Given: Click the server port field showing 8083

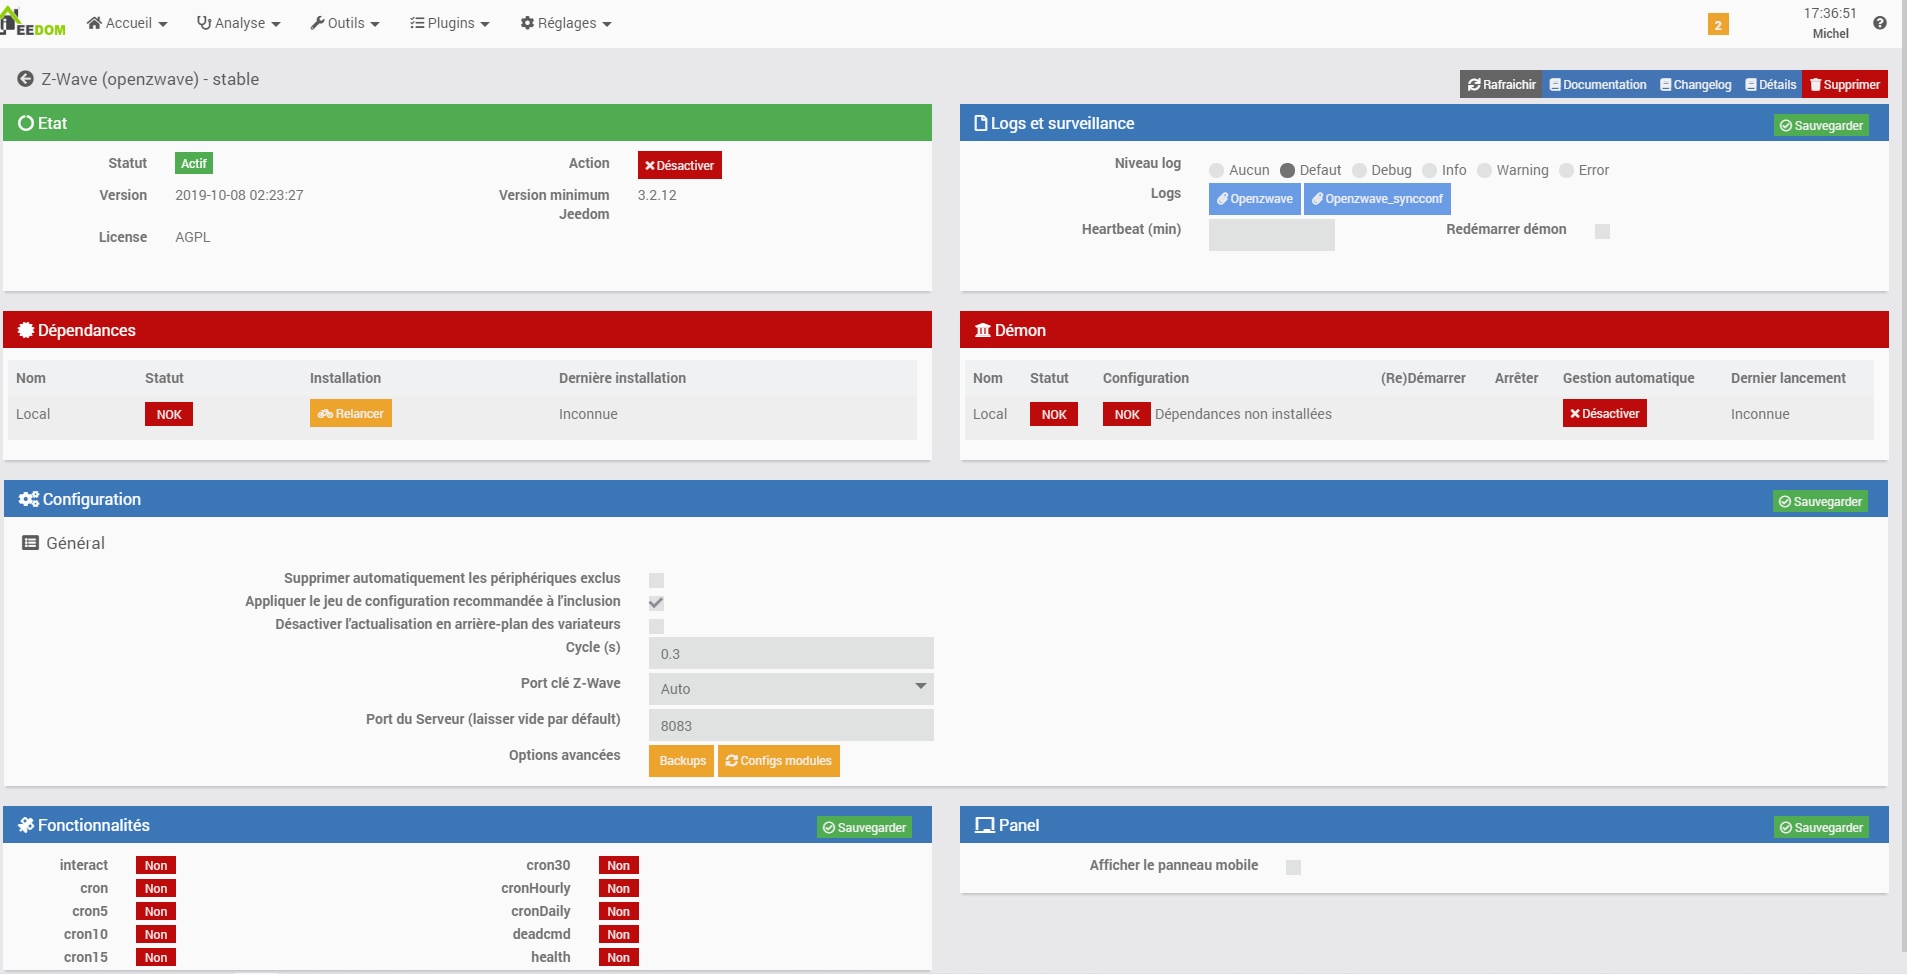Looking at the screenshot, I should pyautogui.click(x=791, y=725).
